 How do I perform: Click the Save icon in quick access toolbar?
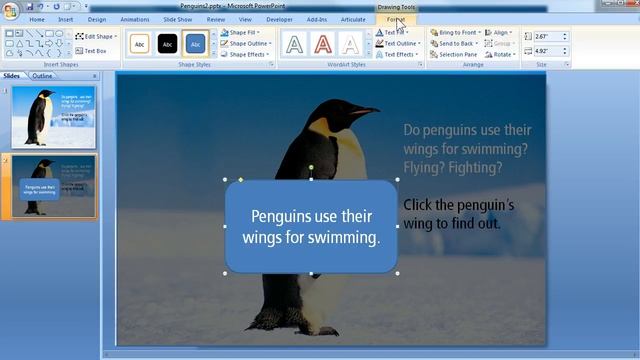(x=30, y=7)
